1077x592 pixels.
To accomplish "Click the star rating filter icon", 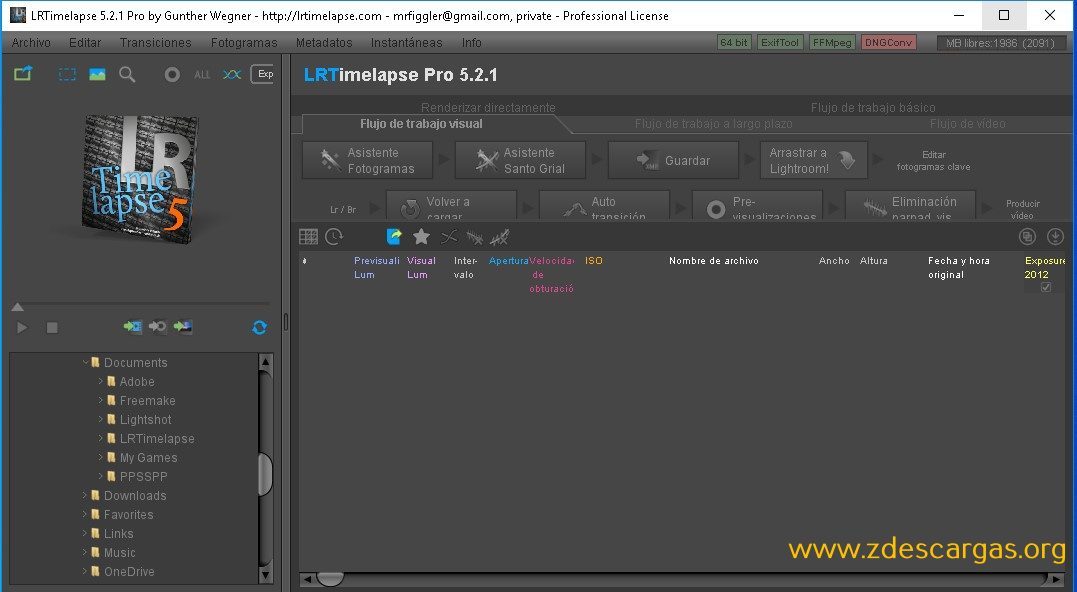I will (421, 237).
